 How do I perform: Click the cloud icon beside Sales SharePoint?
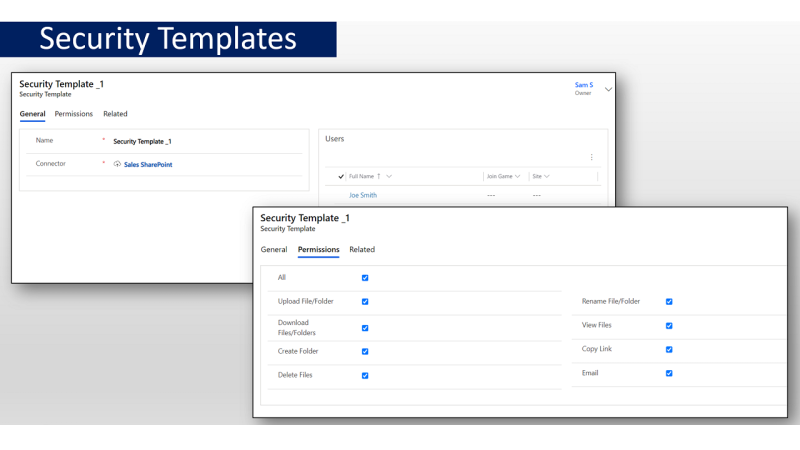117,164
